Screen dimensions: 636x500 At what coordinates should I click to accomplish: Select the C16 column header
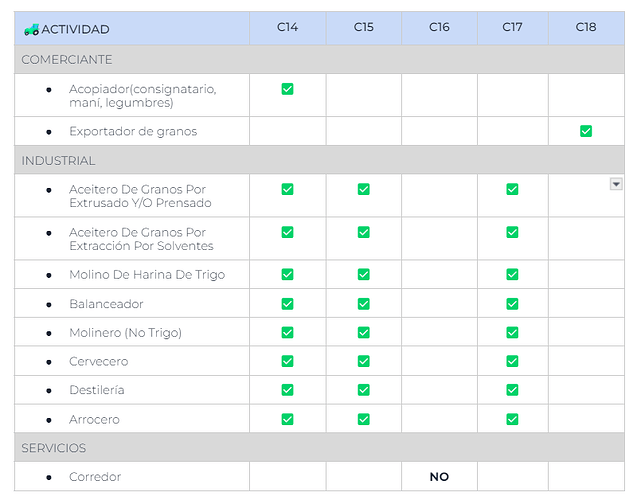click(439, 27)
